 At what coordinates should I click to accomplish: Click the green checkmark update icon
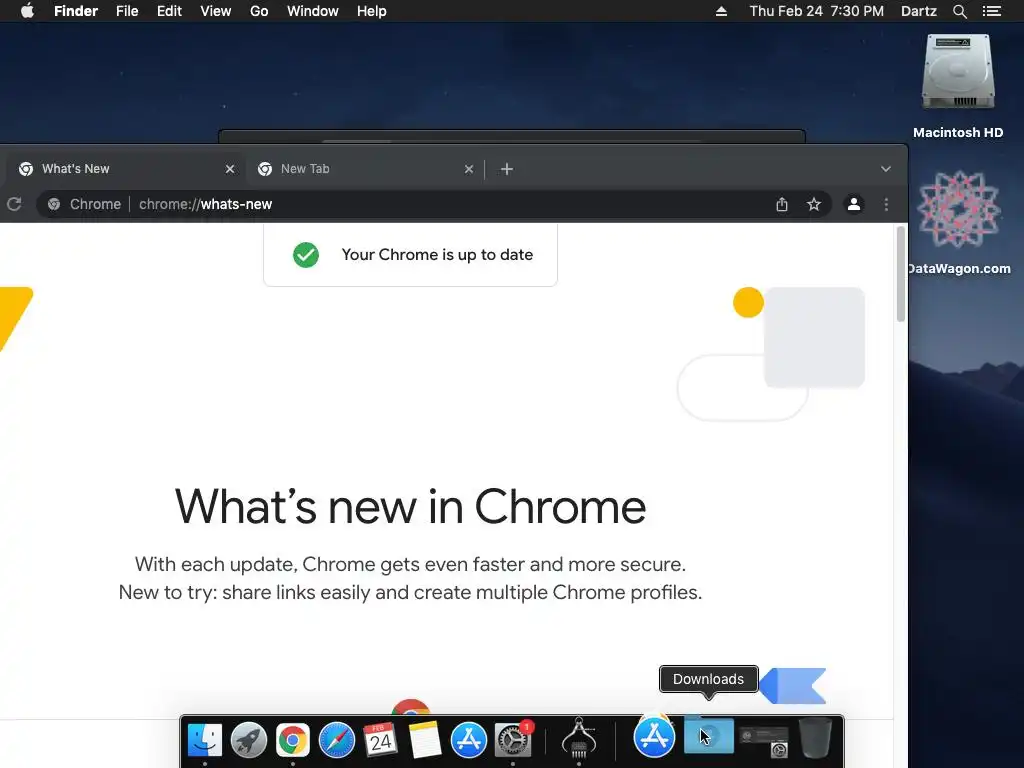pyautogui.click(x=306, y=255)
